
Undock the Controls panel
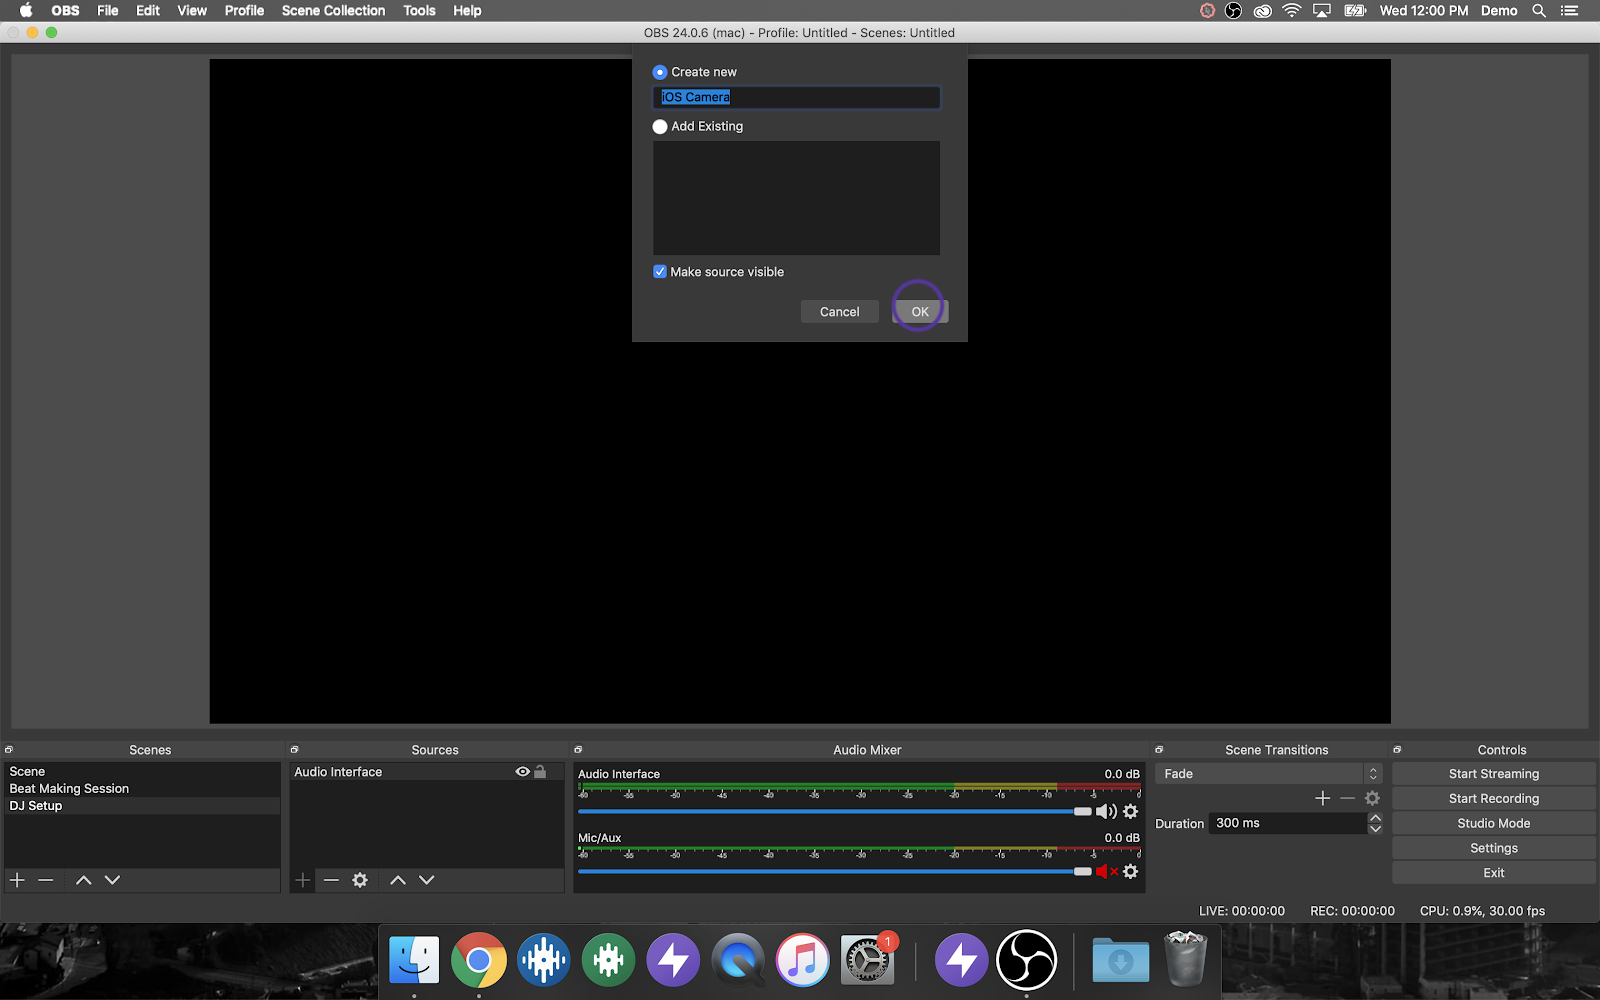1397,749
